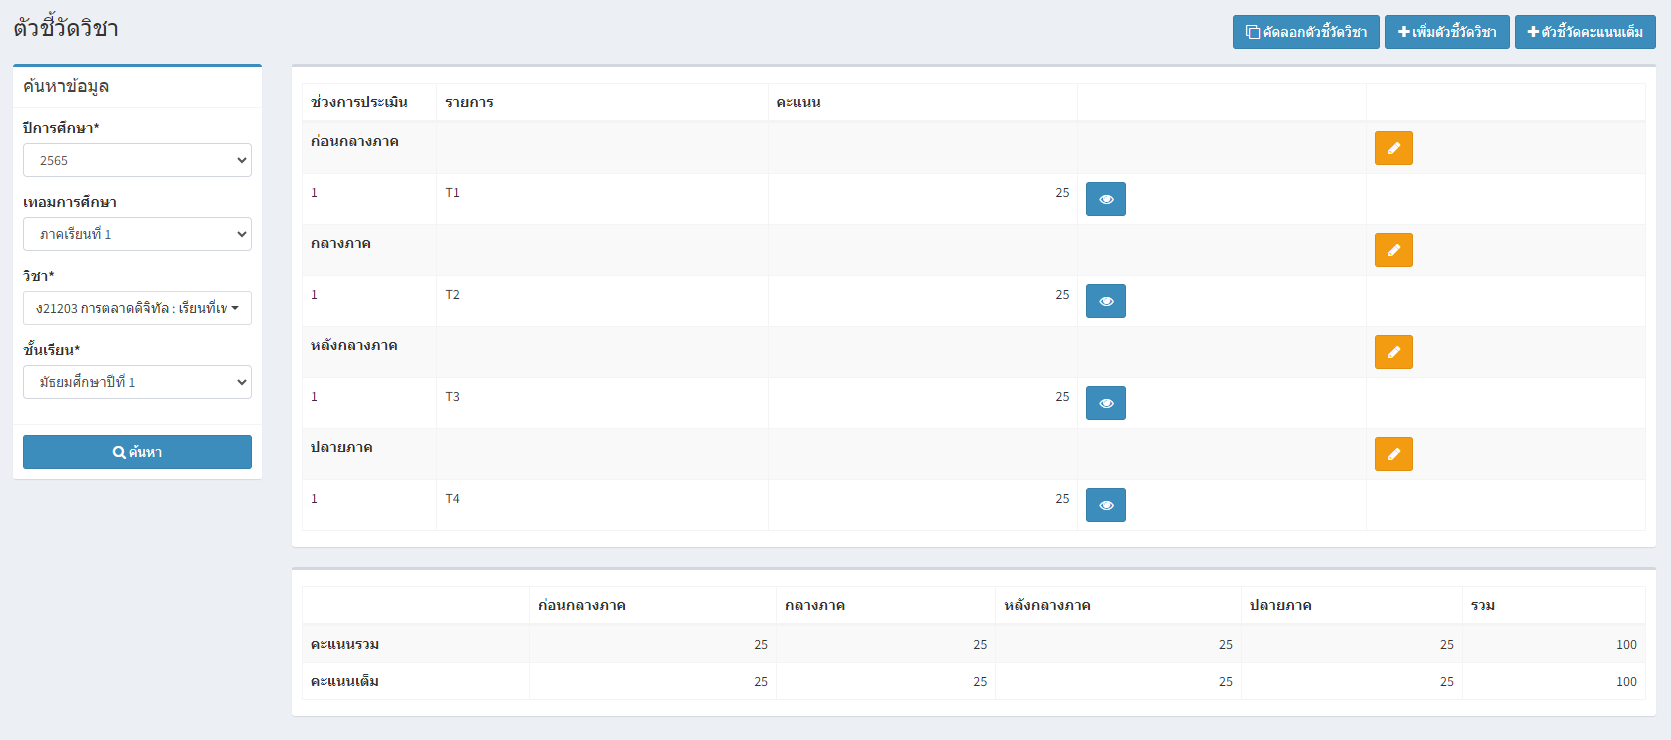Viewport: 1671px width, 740px height.
Task: Click the edit pencil for กลางภาค row
Action: [1393, 250]
